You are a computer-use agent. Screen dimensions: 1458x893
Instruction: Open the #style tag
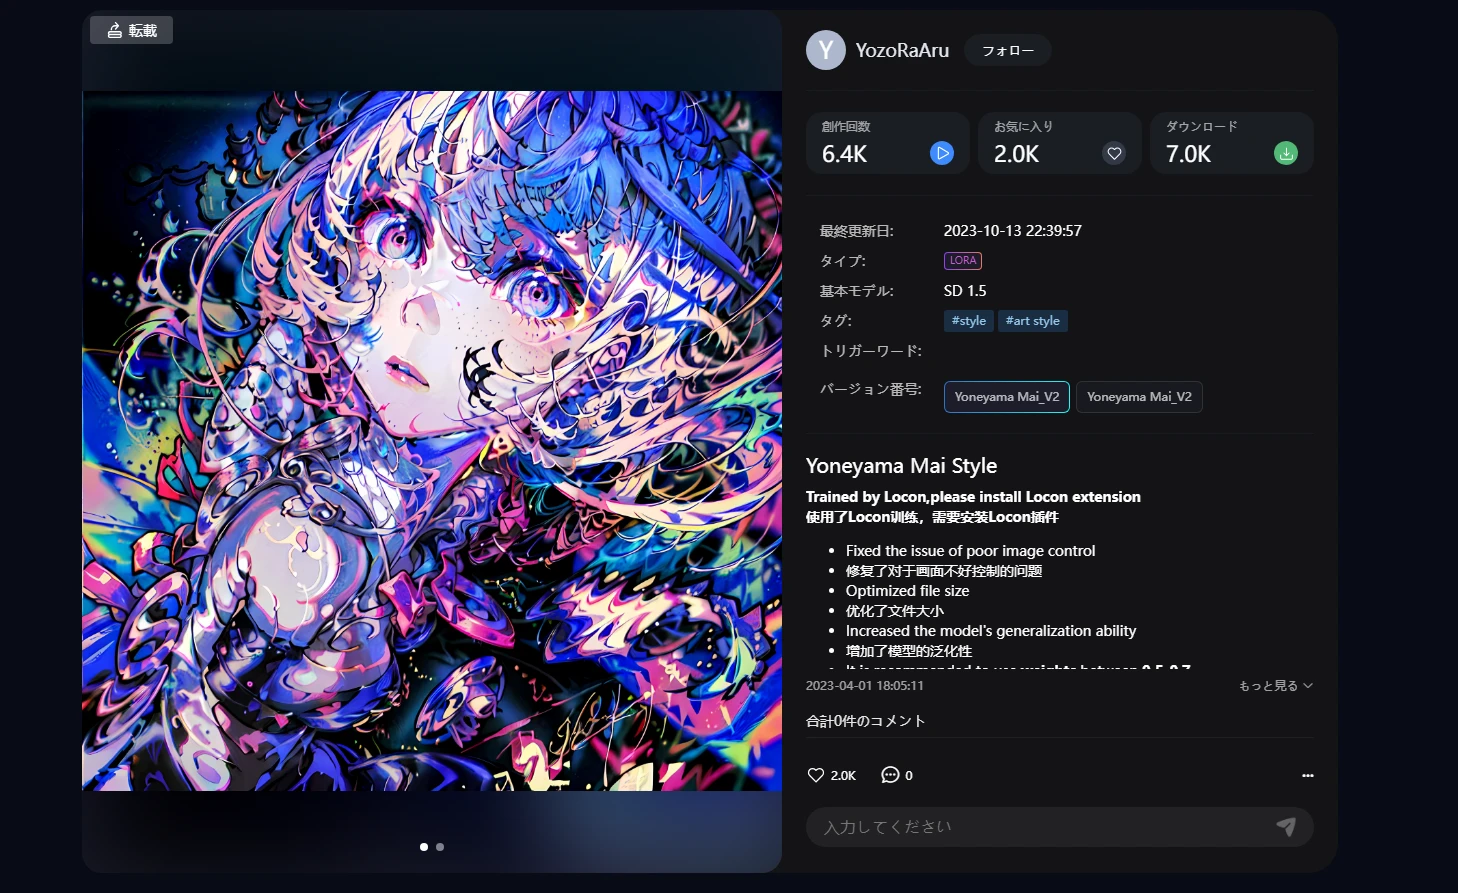pos(969,321)
